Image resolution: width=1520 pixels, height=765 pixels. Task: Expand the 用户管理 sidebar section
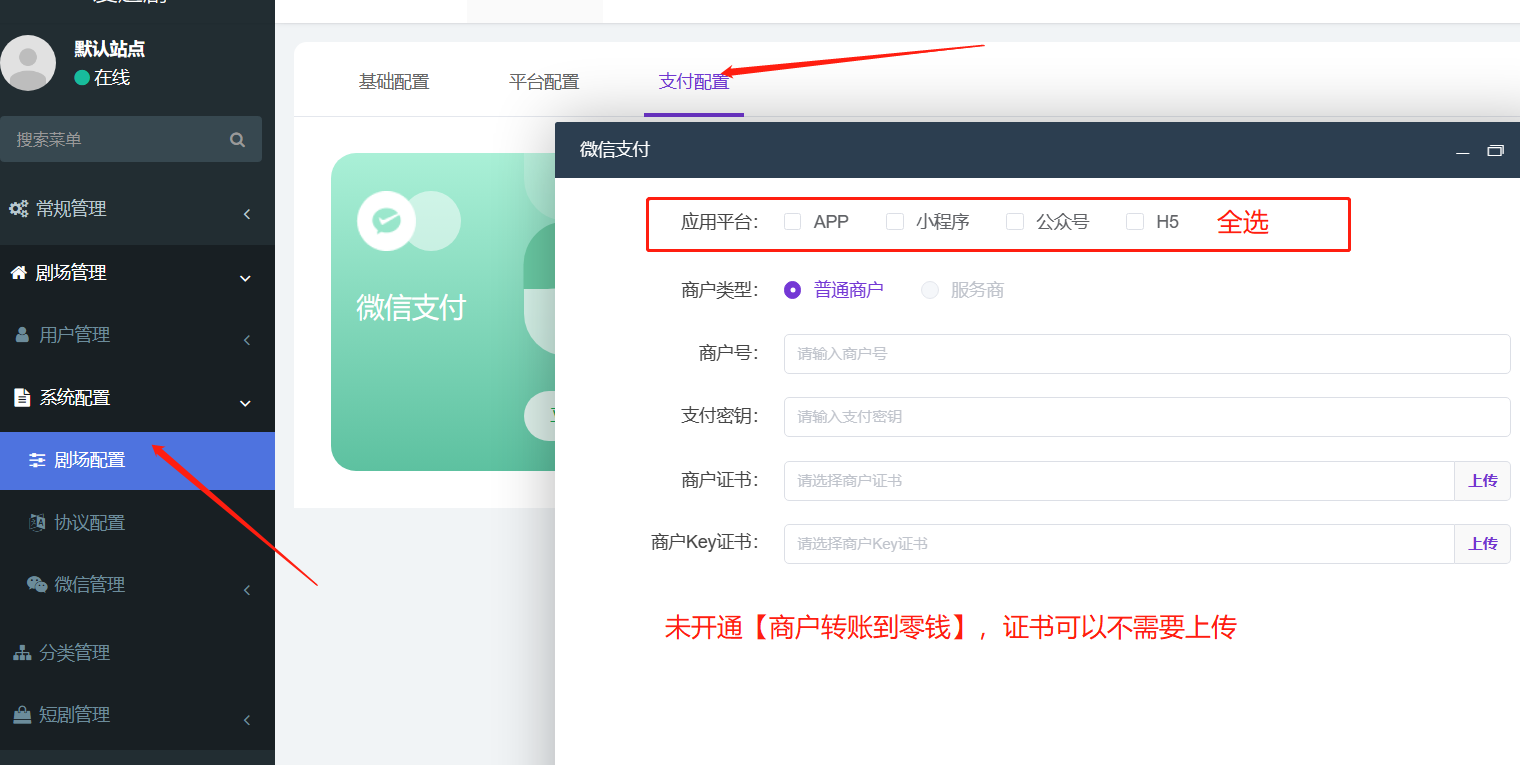coord(247,340)
